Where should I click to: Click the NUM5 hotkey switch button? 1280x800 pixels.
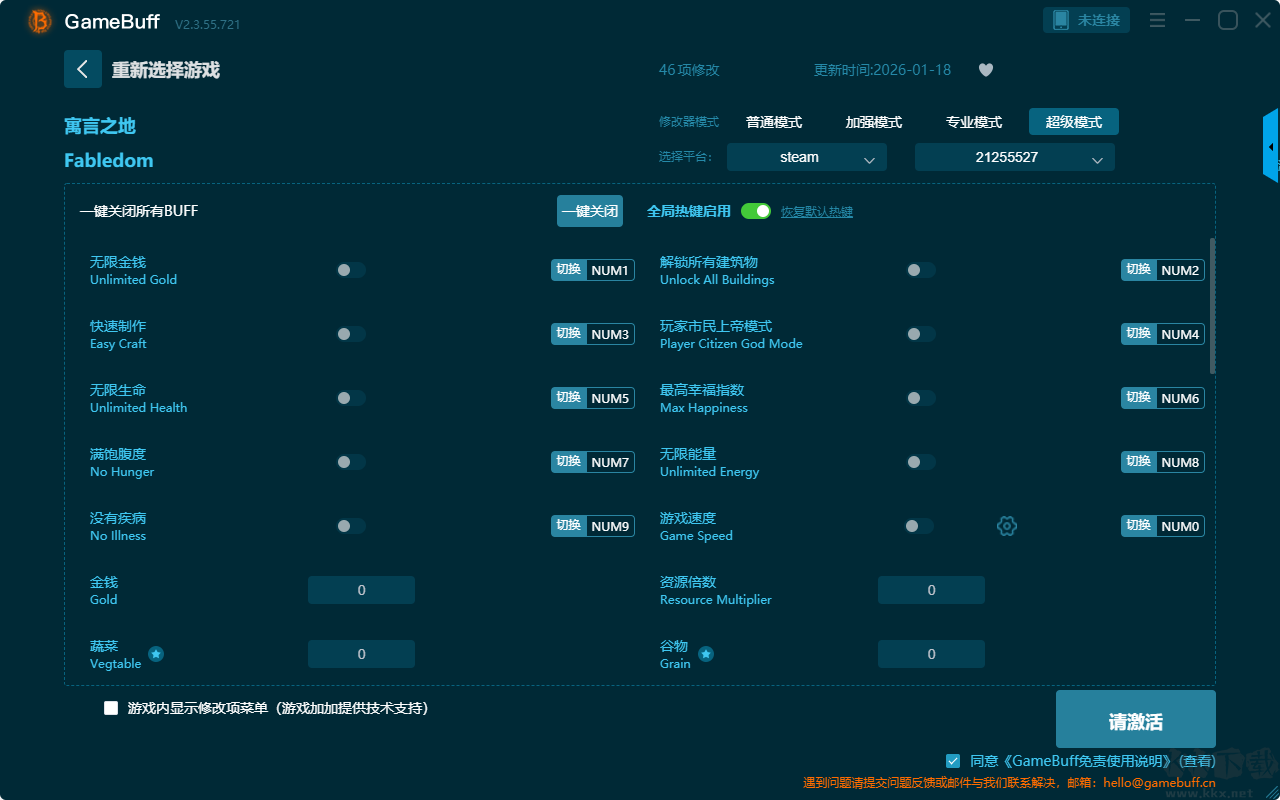click(x=593, y=398)
